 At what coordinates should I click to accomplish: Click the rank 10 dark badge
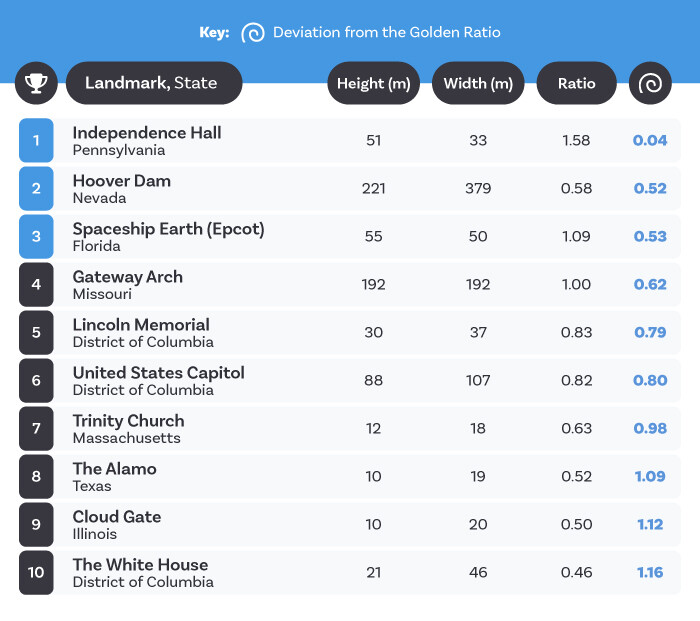pyautogui.click(x=36, y=573)
